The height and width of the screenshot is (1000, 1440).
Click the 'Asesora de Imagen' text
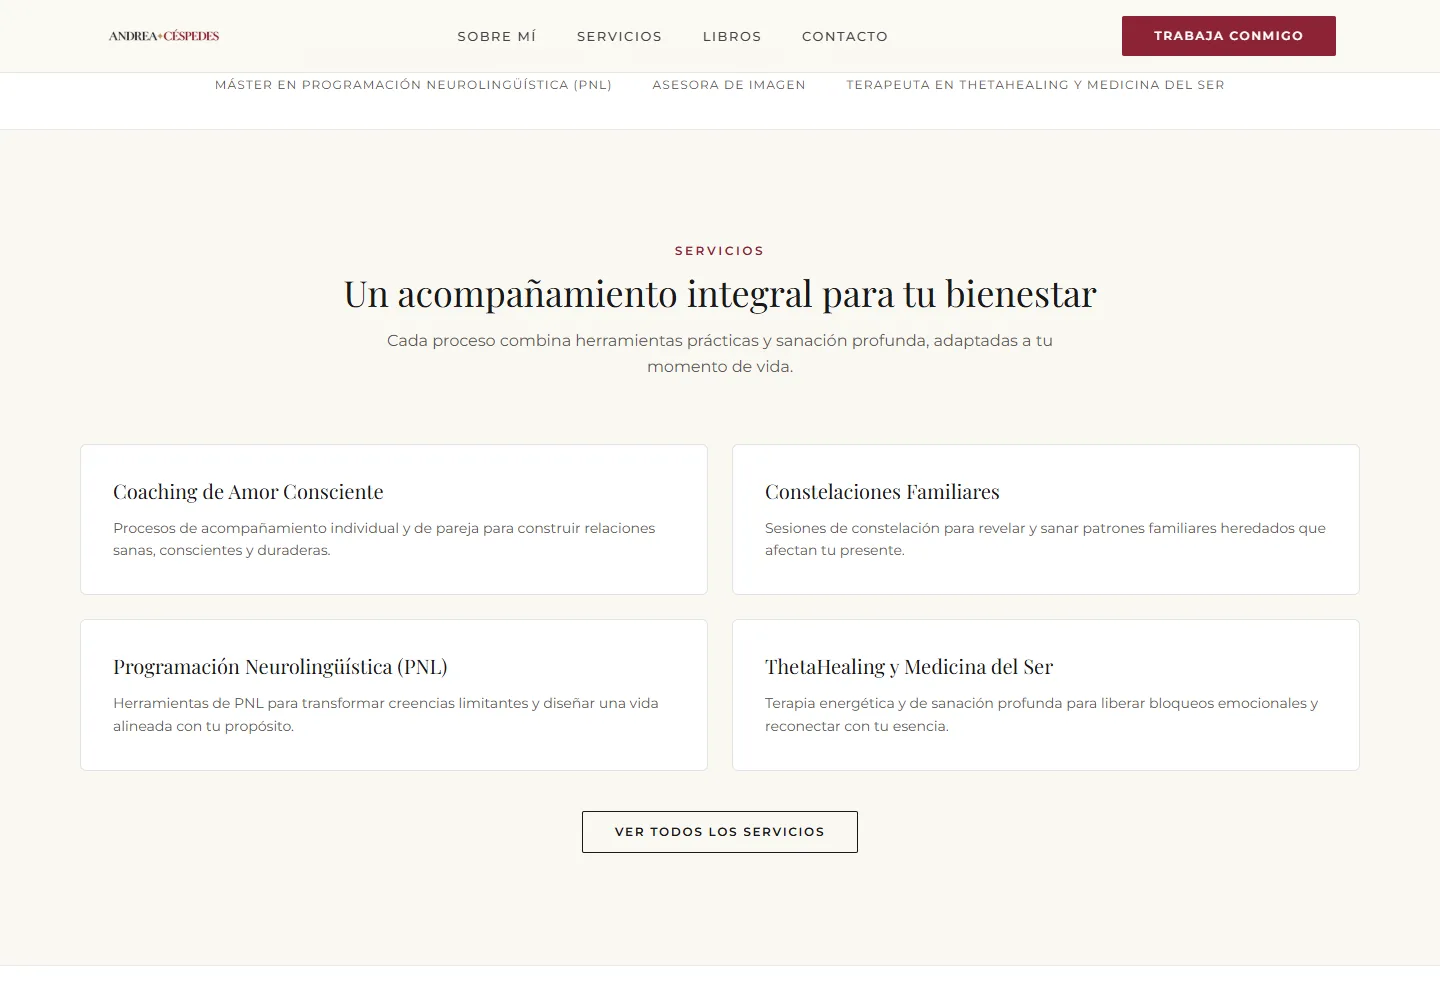729,85
